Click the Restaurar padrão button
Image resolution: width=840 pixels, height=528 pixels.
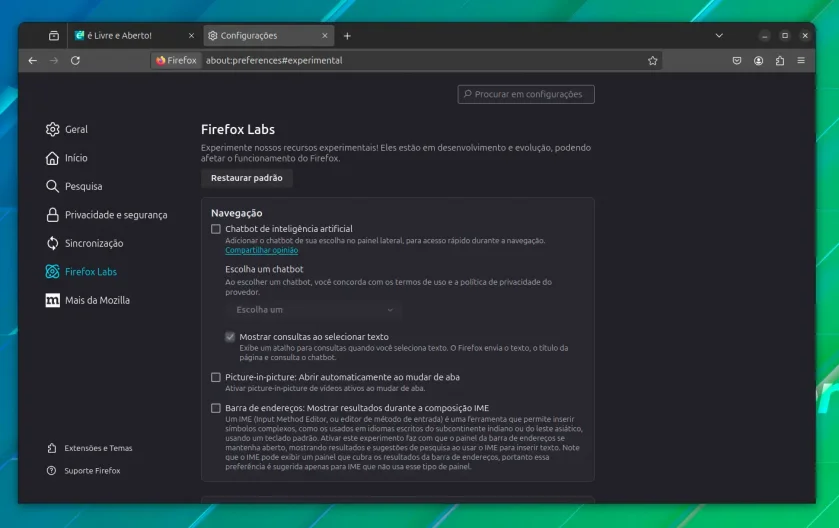tap(246, 178)
